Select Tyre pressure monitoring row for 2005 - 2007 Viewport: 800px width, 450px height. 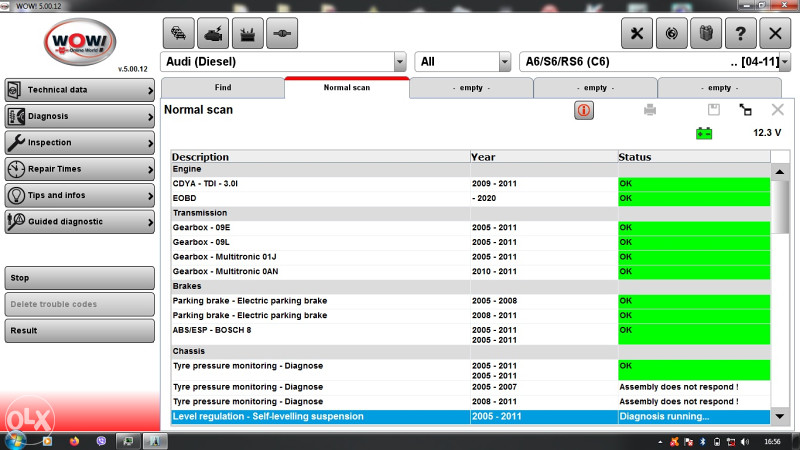(470, 387)
